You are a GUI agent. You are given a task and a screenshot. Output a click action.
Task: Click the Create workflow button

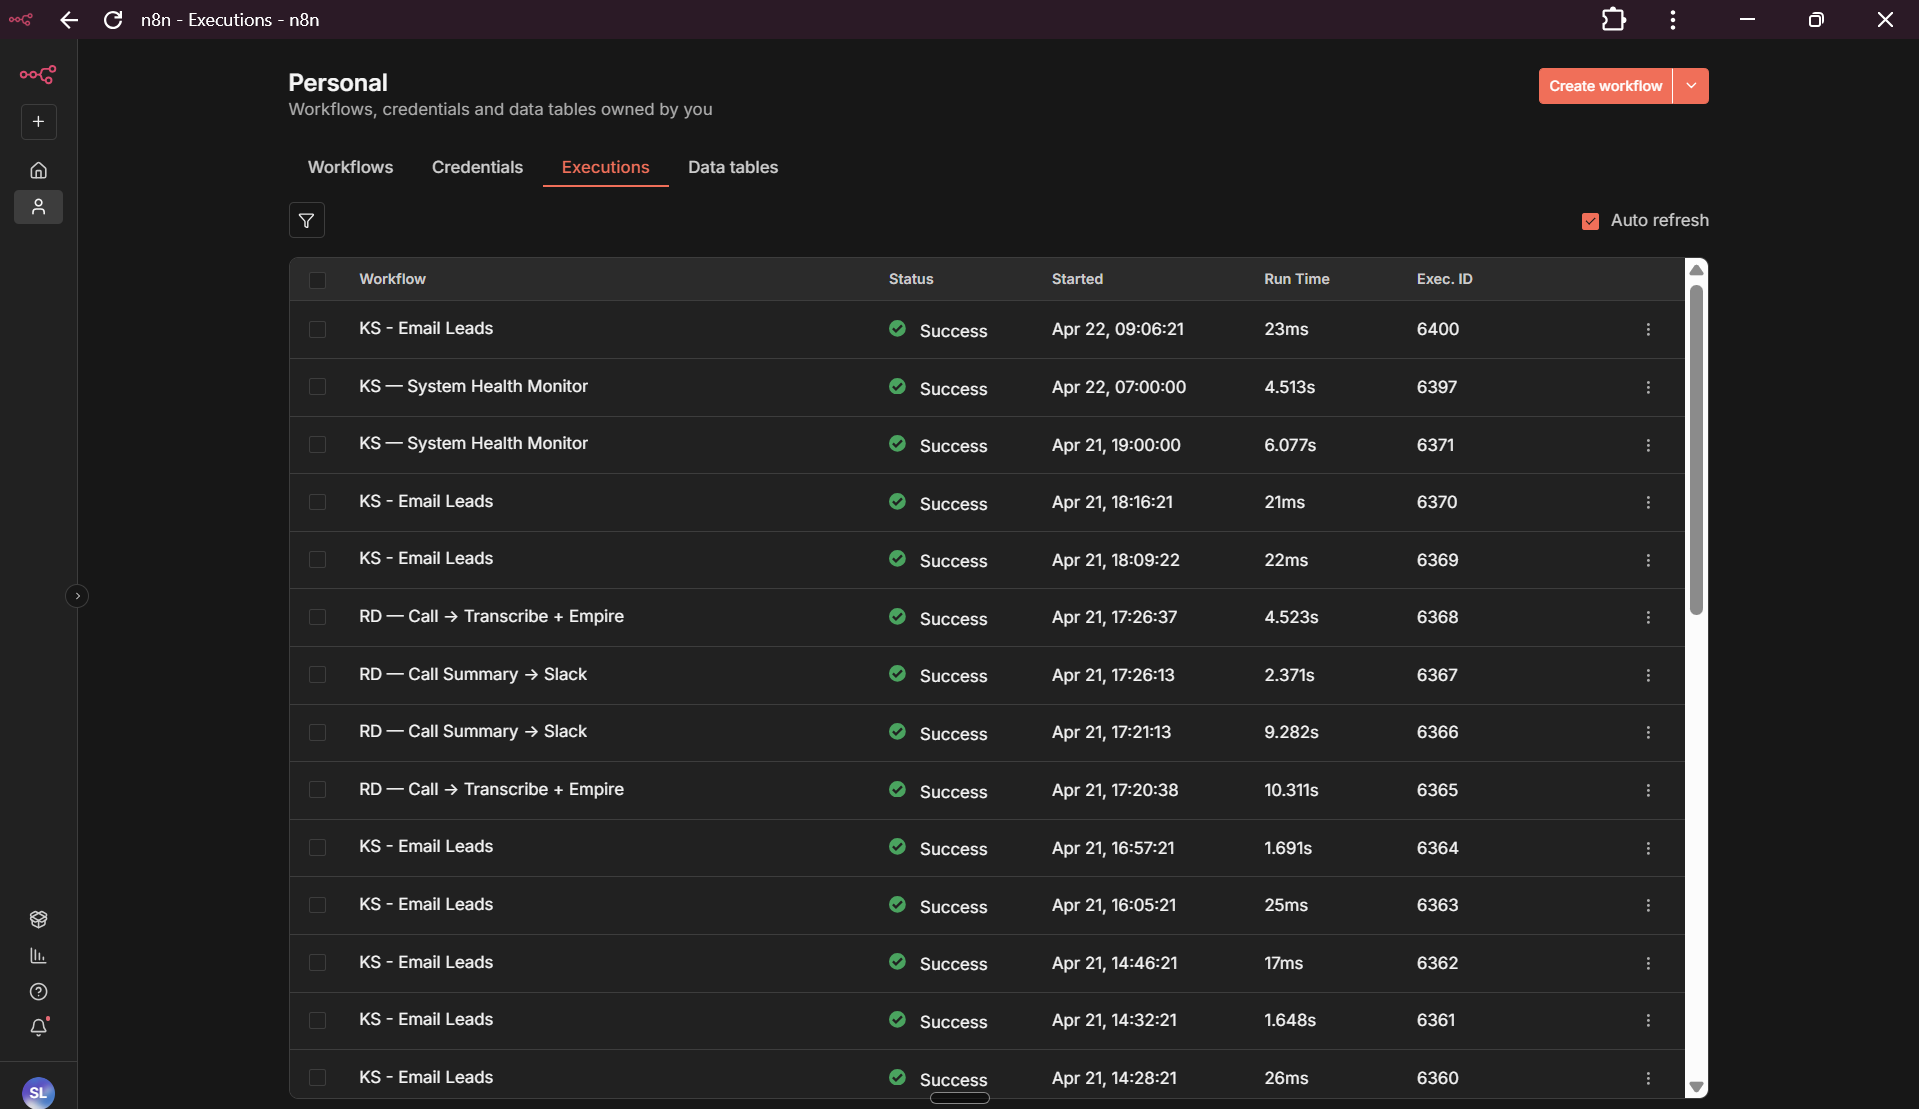(x=1603, y=86)
